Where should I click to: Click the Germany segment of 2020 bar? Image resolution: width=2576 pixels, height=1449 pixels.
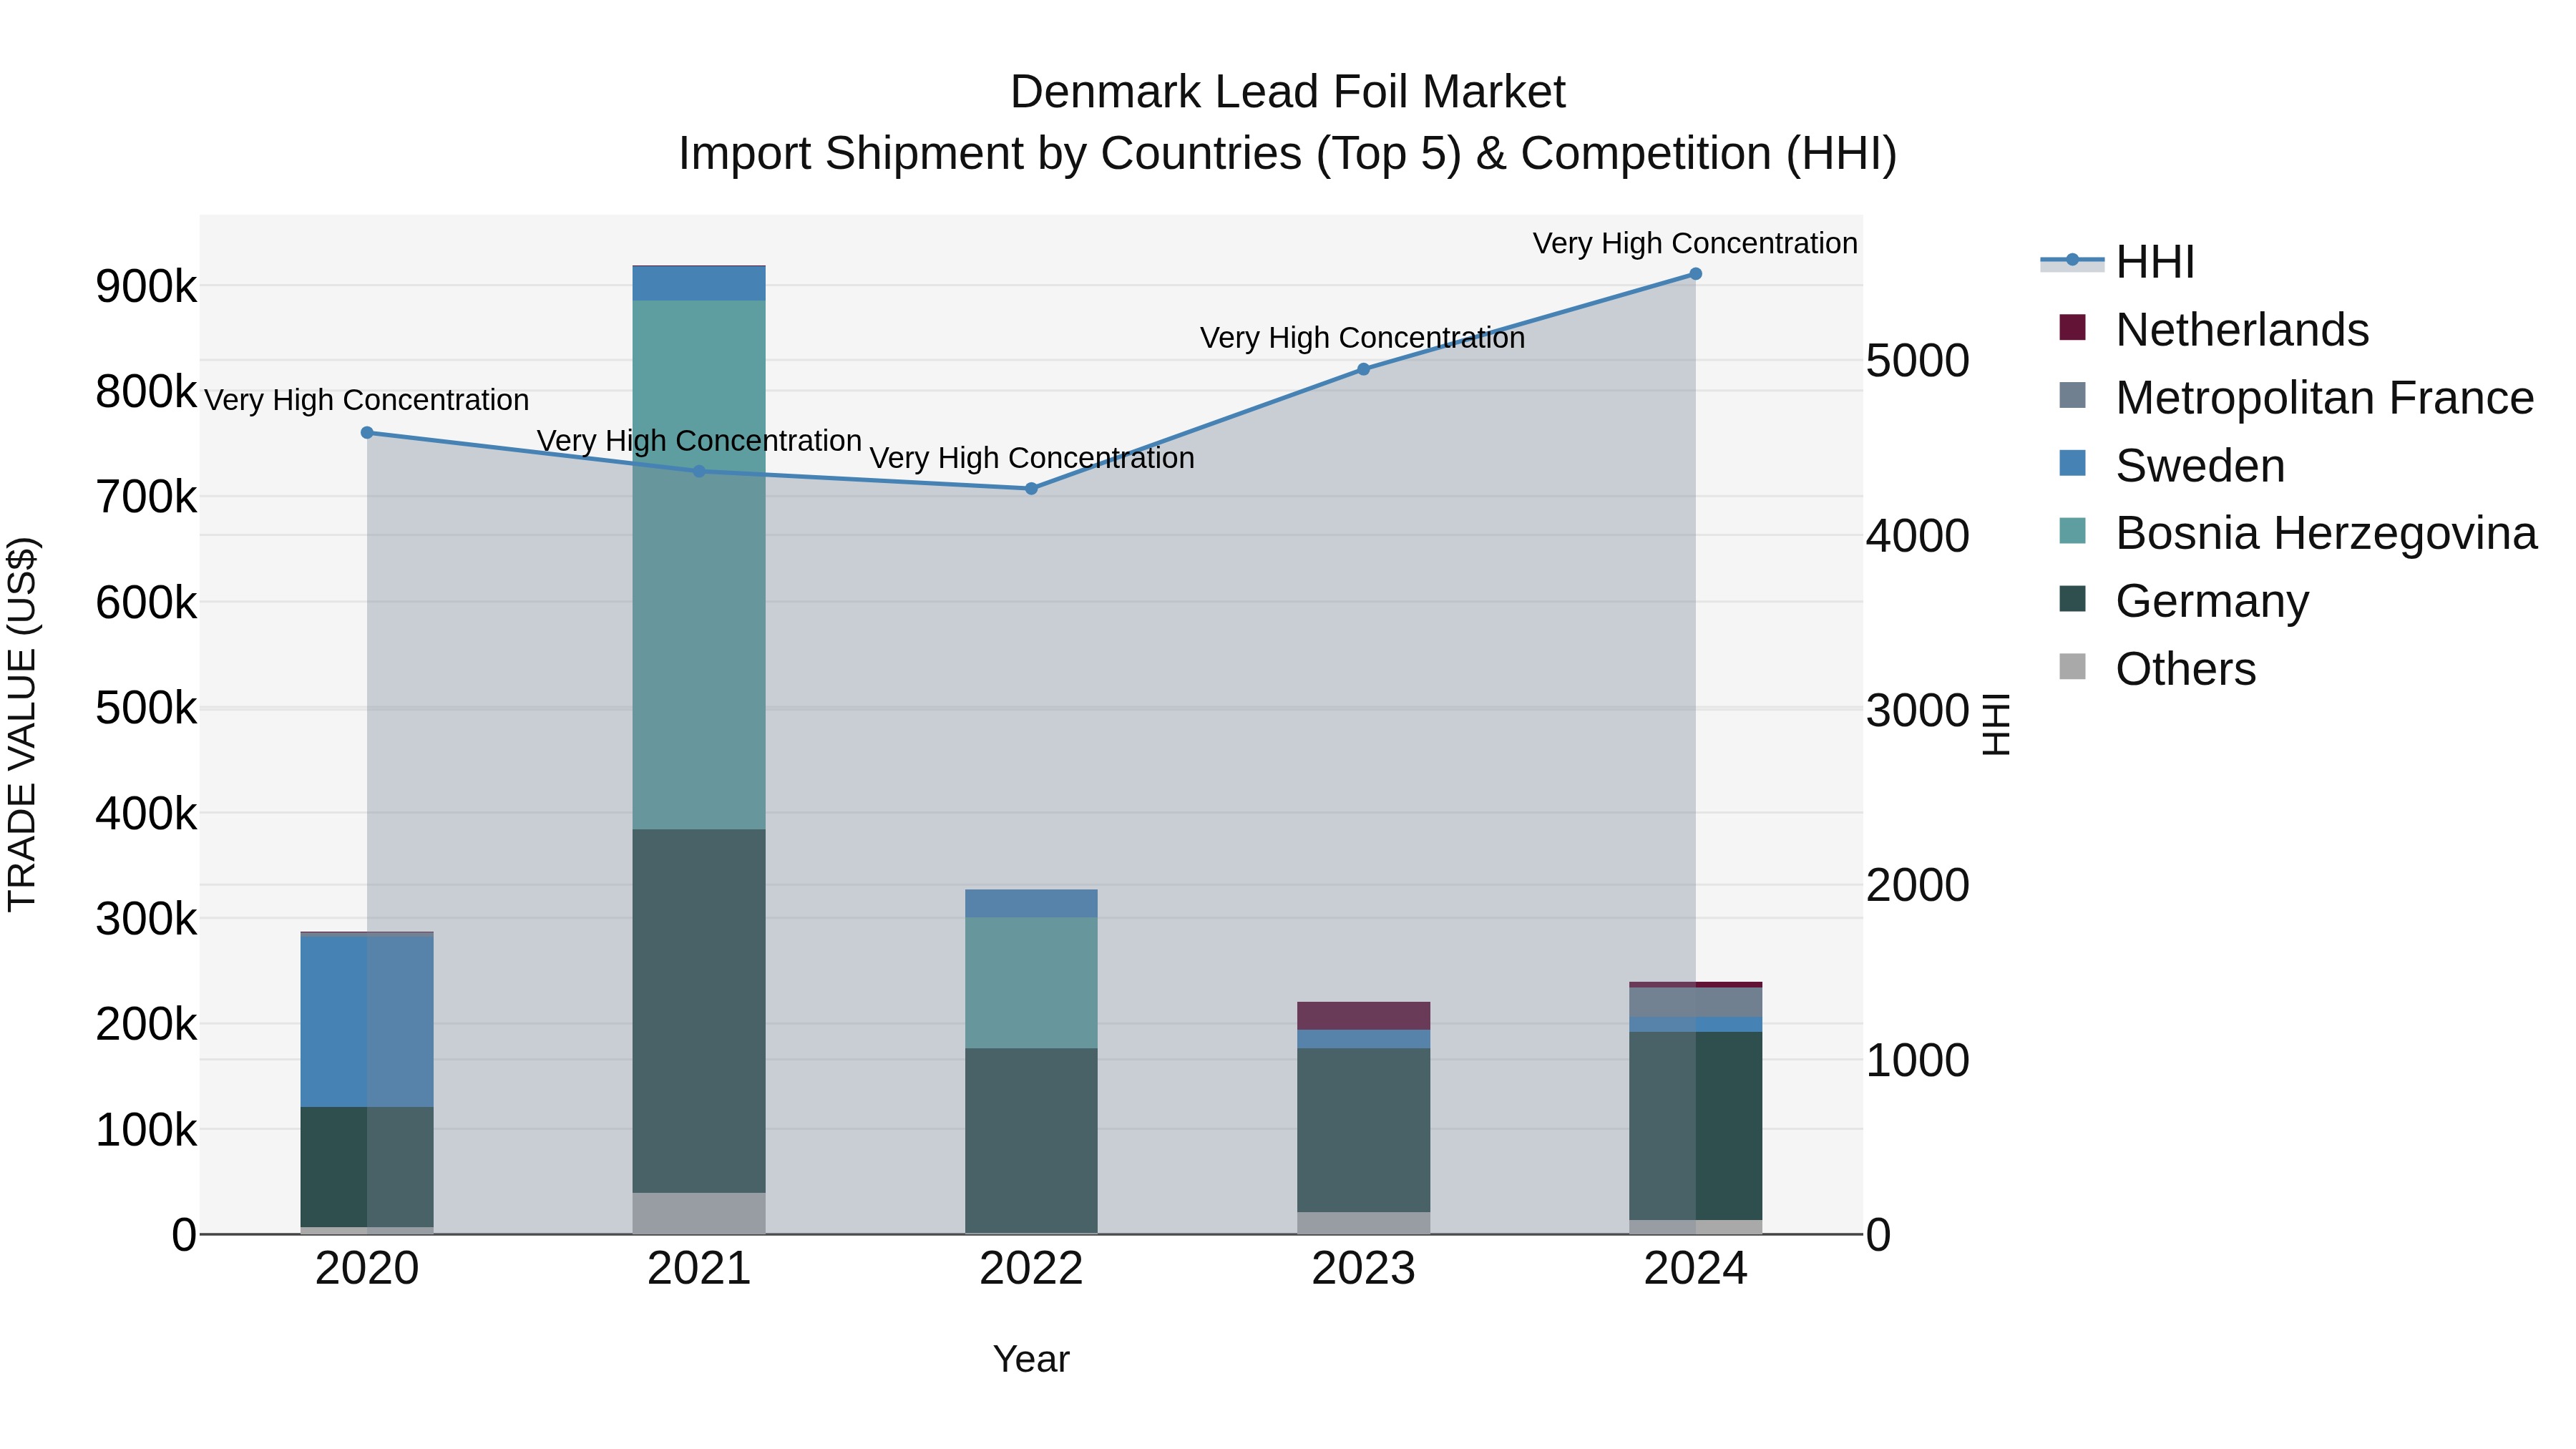(367, 1167)
